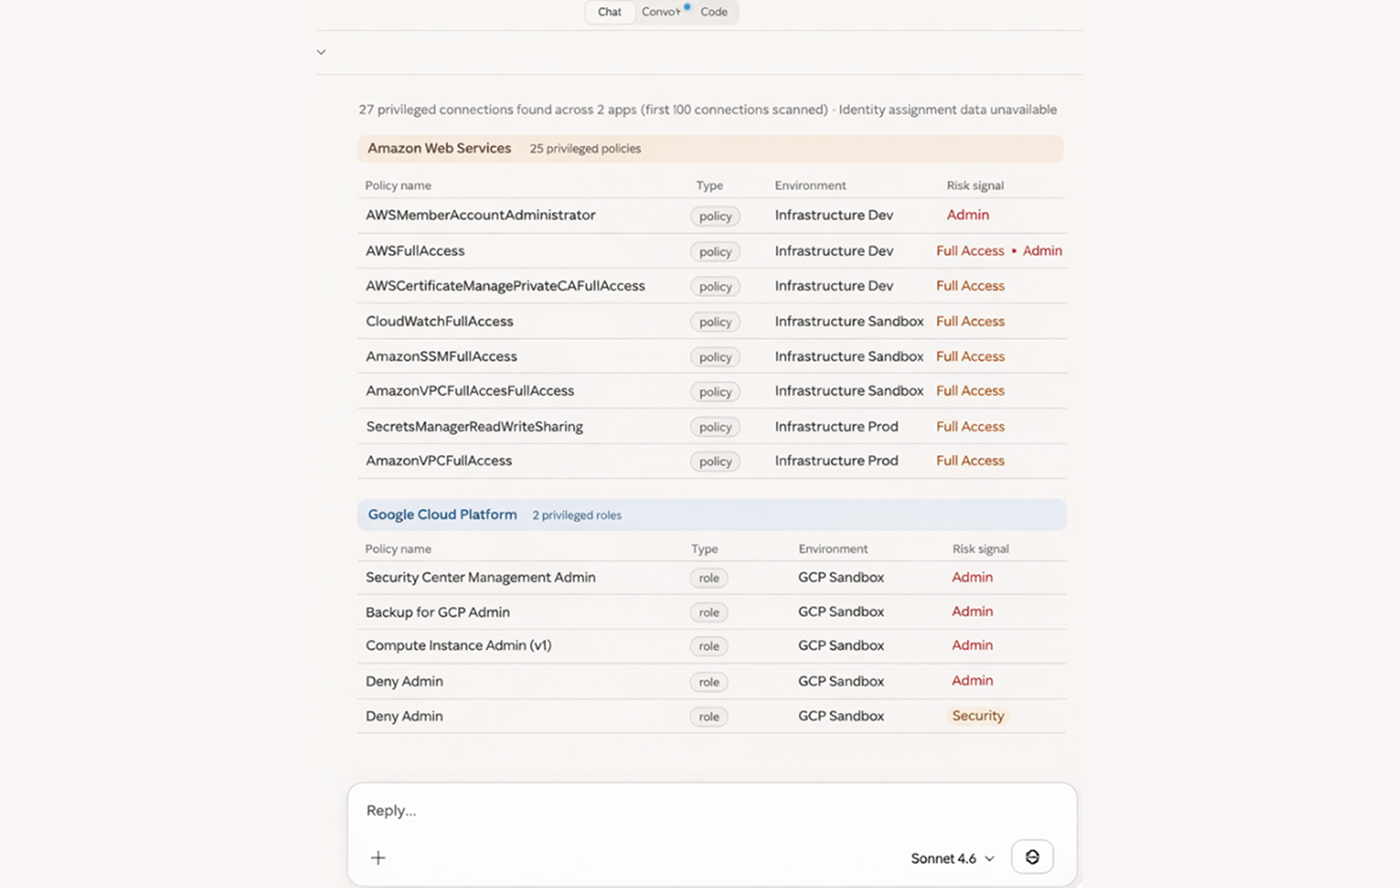Click the AWS Environment column header

[x=810, y=186]
